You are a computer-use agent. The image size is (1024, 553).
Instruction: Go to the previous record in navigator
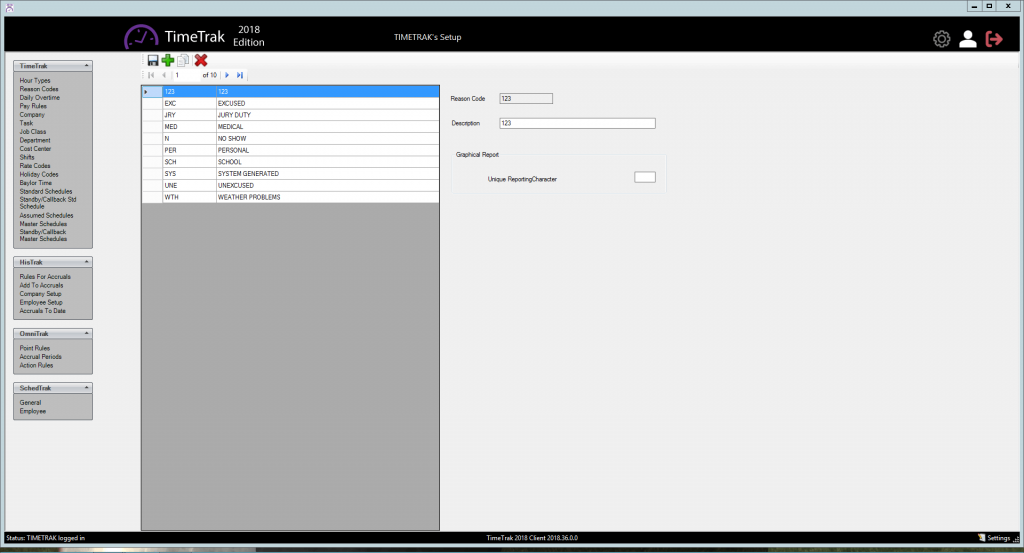click(x=164, y=75)
